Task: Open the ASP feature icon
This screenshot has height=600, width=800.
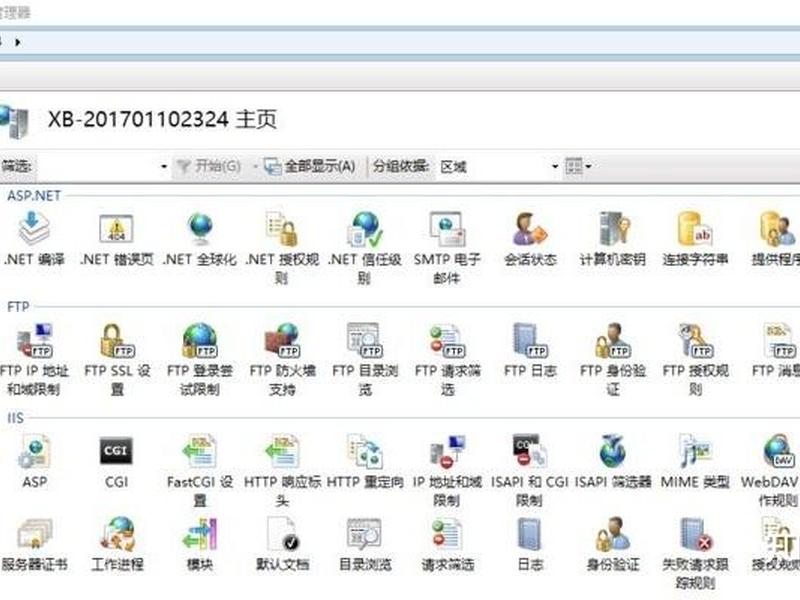Action: [34, 462]
